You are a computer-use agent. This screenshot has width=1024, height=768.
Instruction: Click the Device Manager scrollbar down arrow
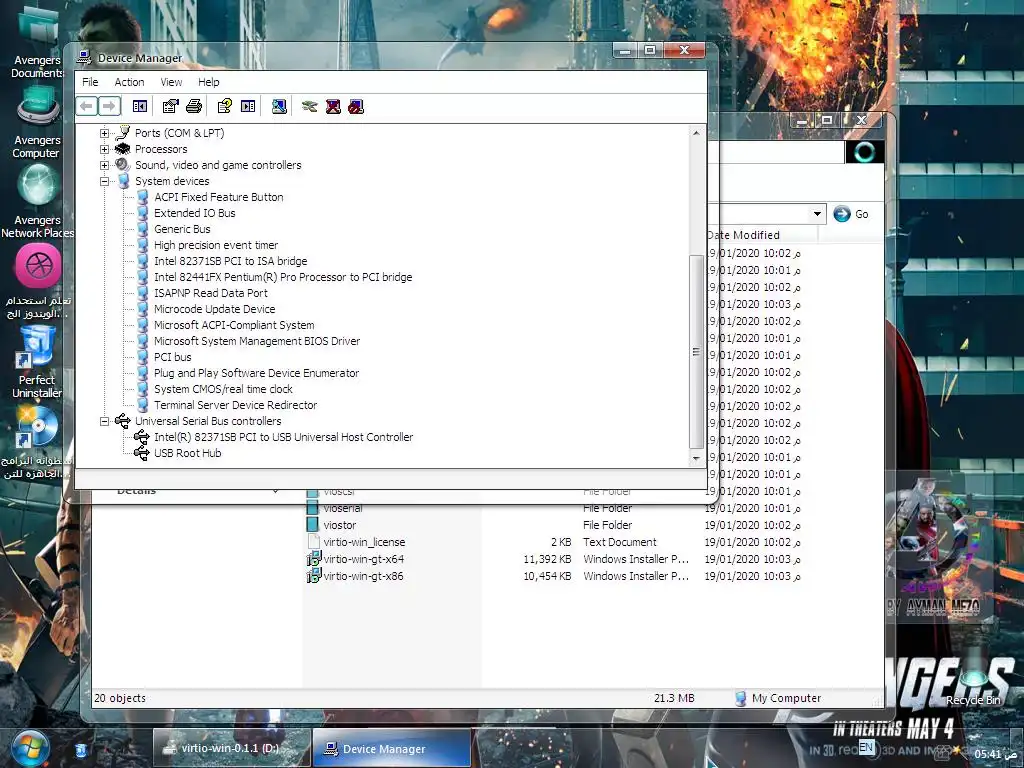click(x=696, y=458)
